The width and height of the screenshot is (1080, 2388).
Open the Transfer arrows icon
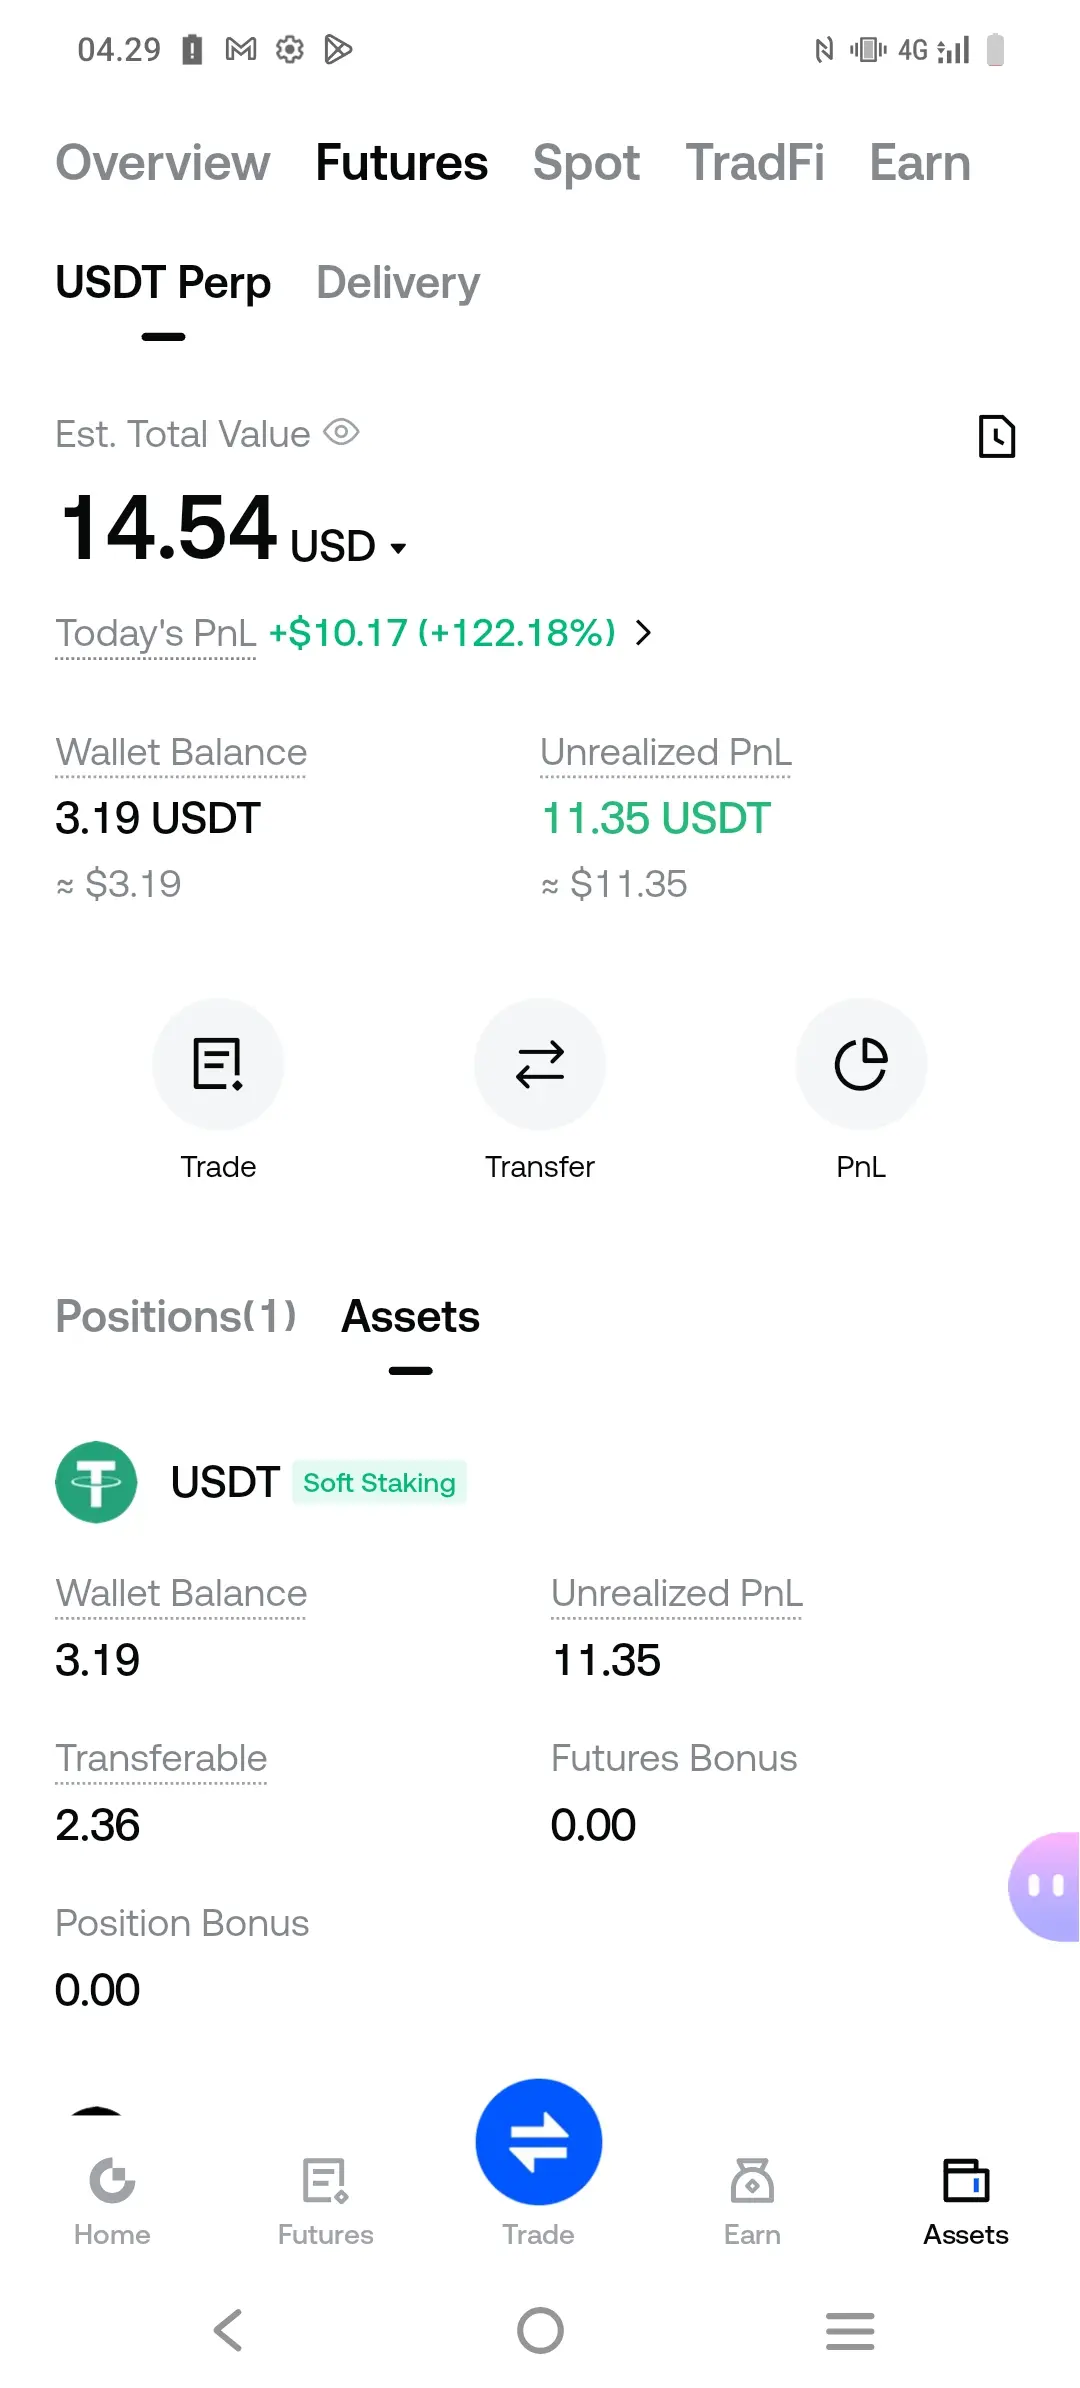(x=540, y=1064)
